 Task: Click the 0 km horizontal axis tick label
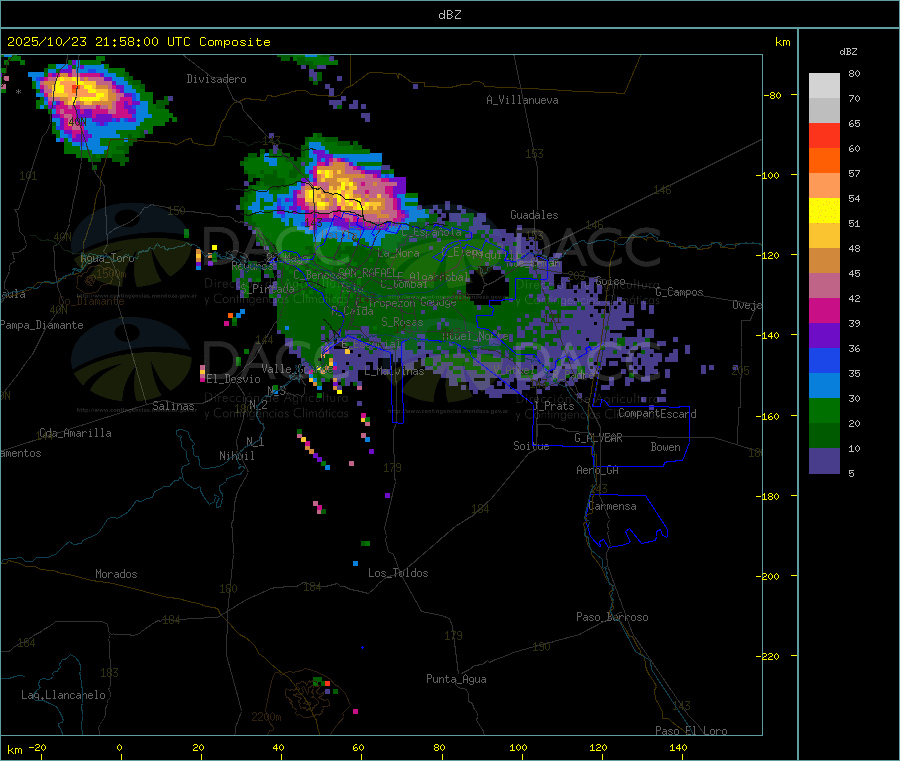[119, 748]
